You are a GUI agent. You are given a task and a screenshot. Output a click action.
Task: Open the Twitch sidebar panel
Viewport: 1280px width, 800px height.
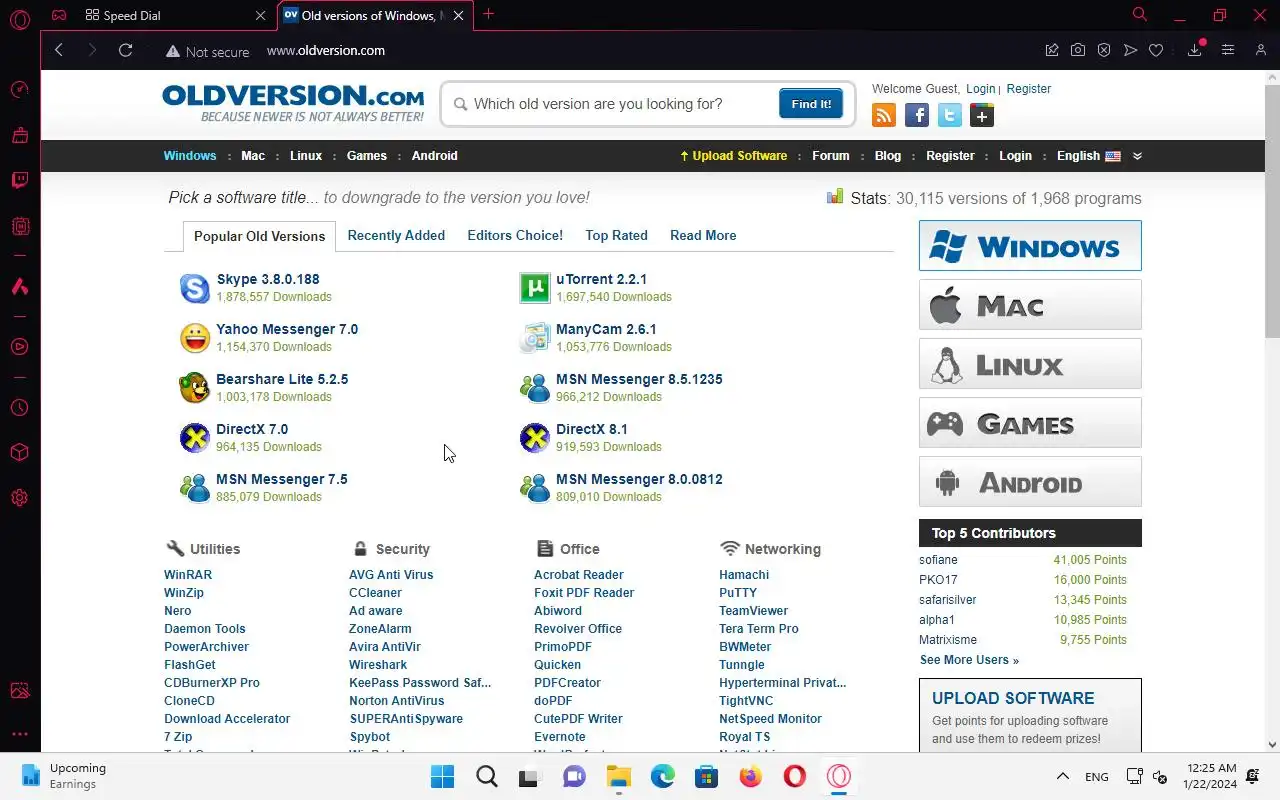click(x=20, y=181)
